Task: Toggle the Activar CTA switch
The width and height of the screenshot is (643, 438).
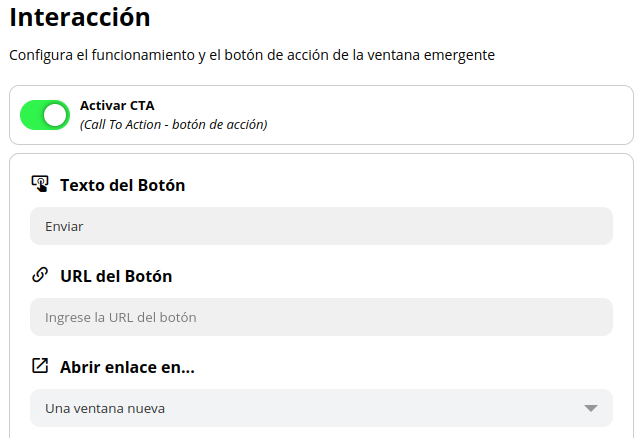Action: 45,115
